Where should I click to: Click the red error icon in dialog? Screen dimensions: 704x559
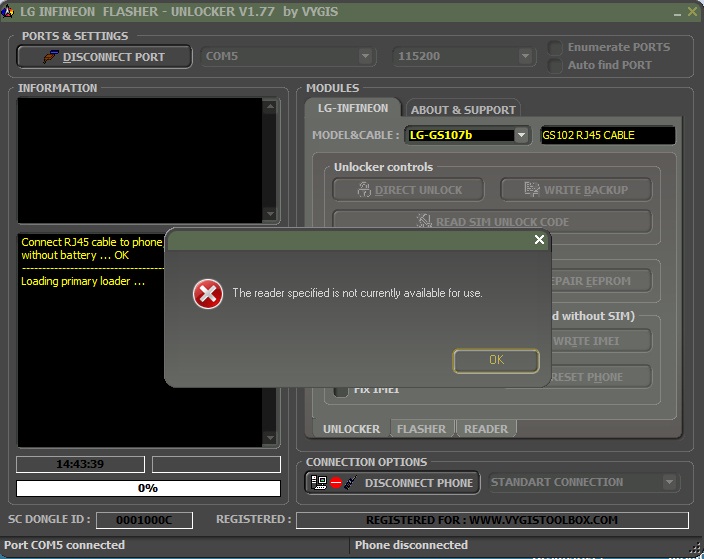(x=207, y=294)
